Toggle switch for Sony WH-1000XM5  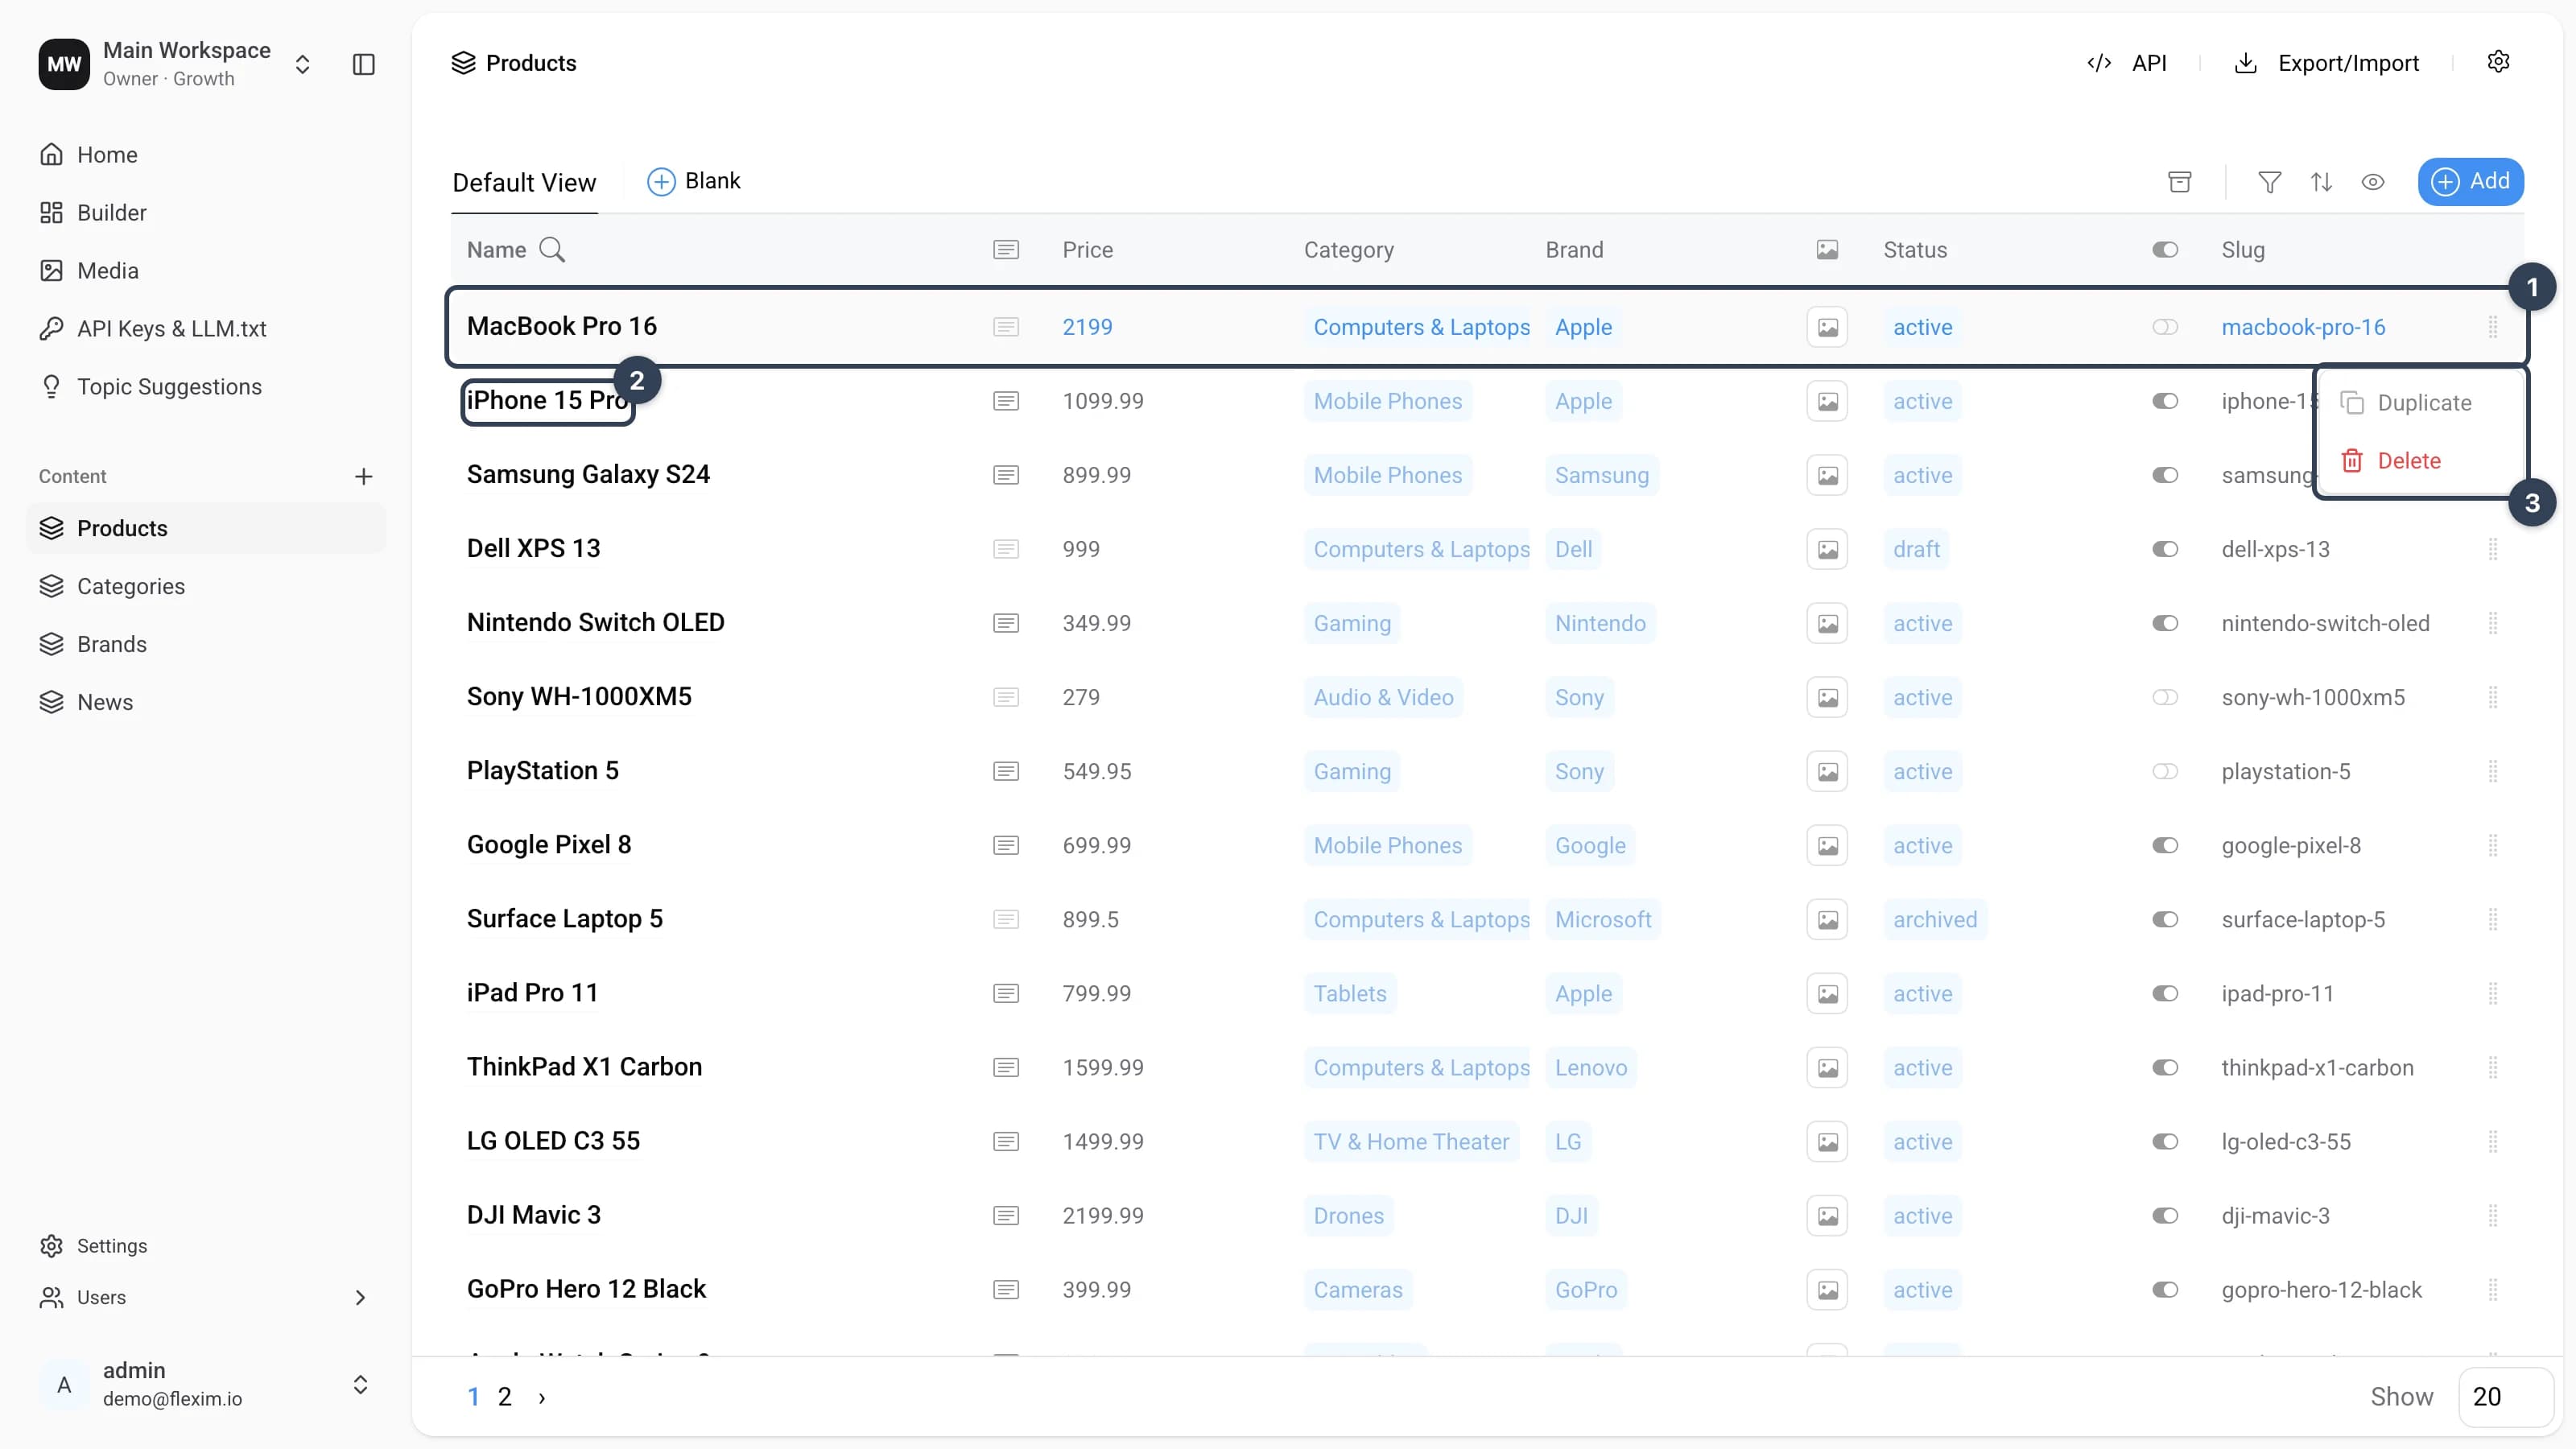pos(2165,697)
